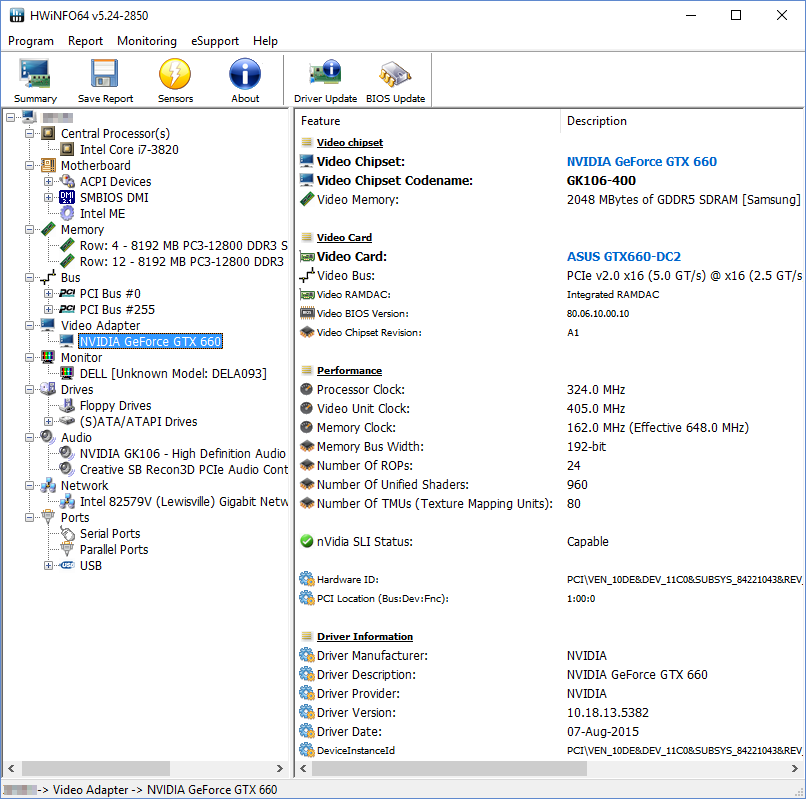The width and height of the screenshot is (806, 799).
Task: Click the USB icon in tree
Action: [x=67, y=565]
